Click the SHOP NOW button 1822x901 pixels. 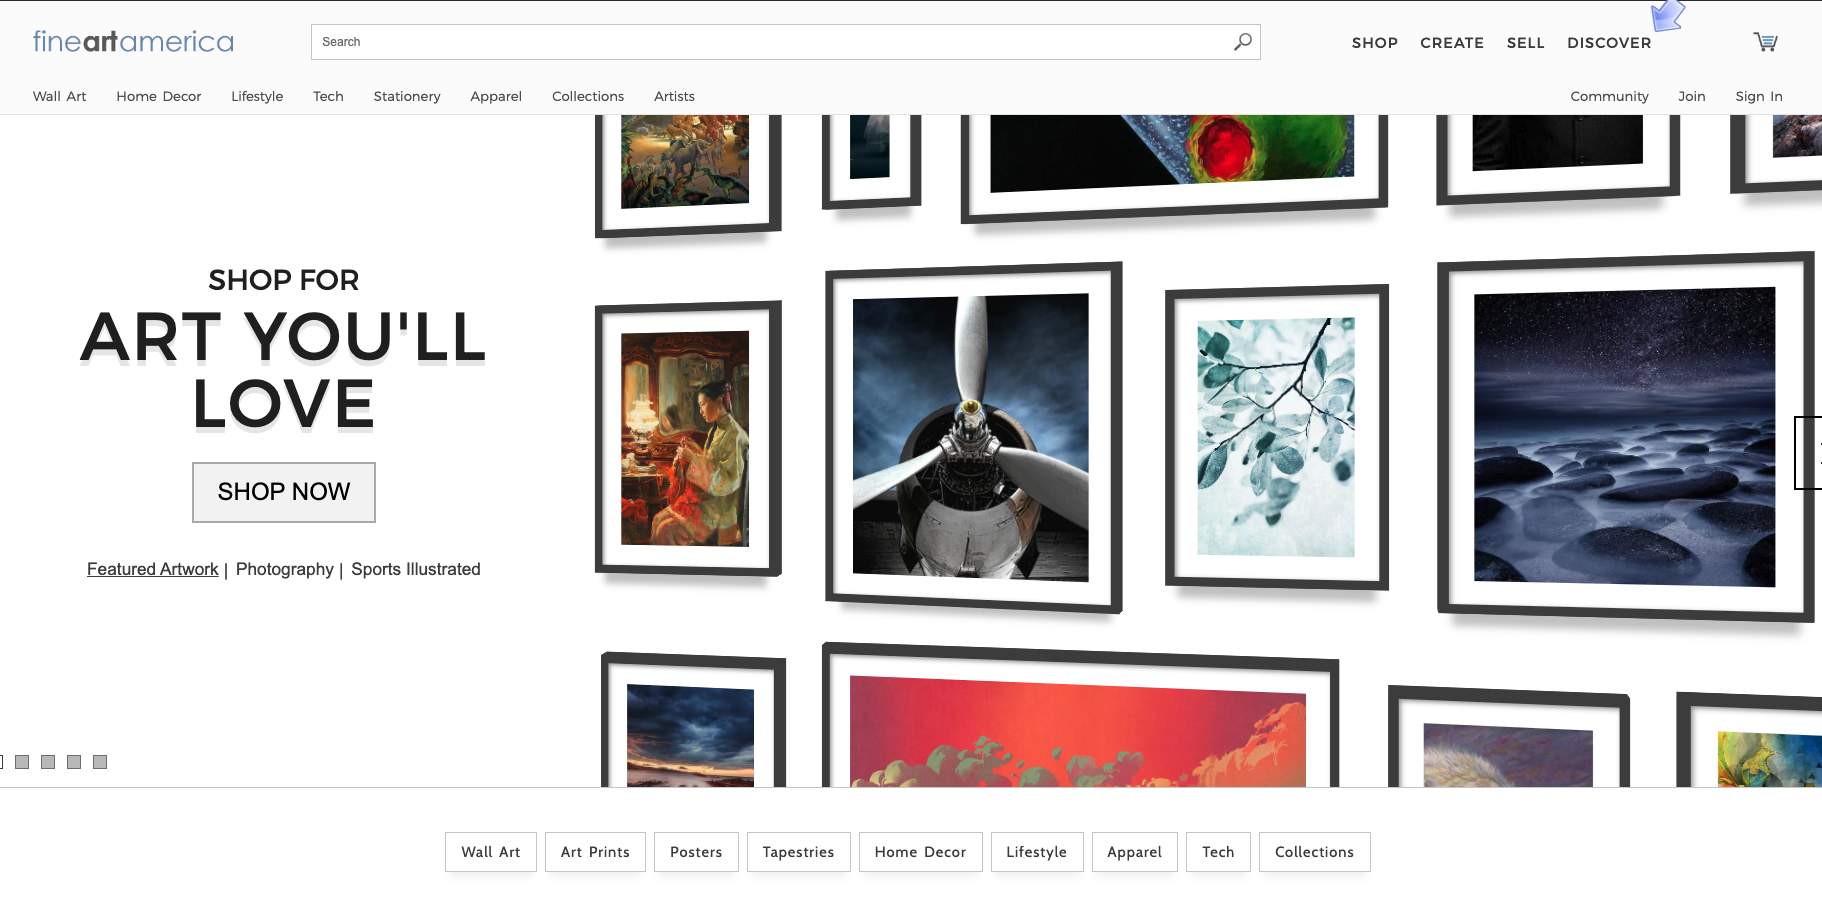284,492
